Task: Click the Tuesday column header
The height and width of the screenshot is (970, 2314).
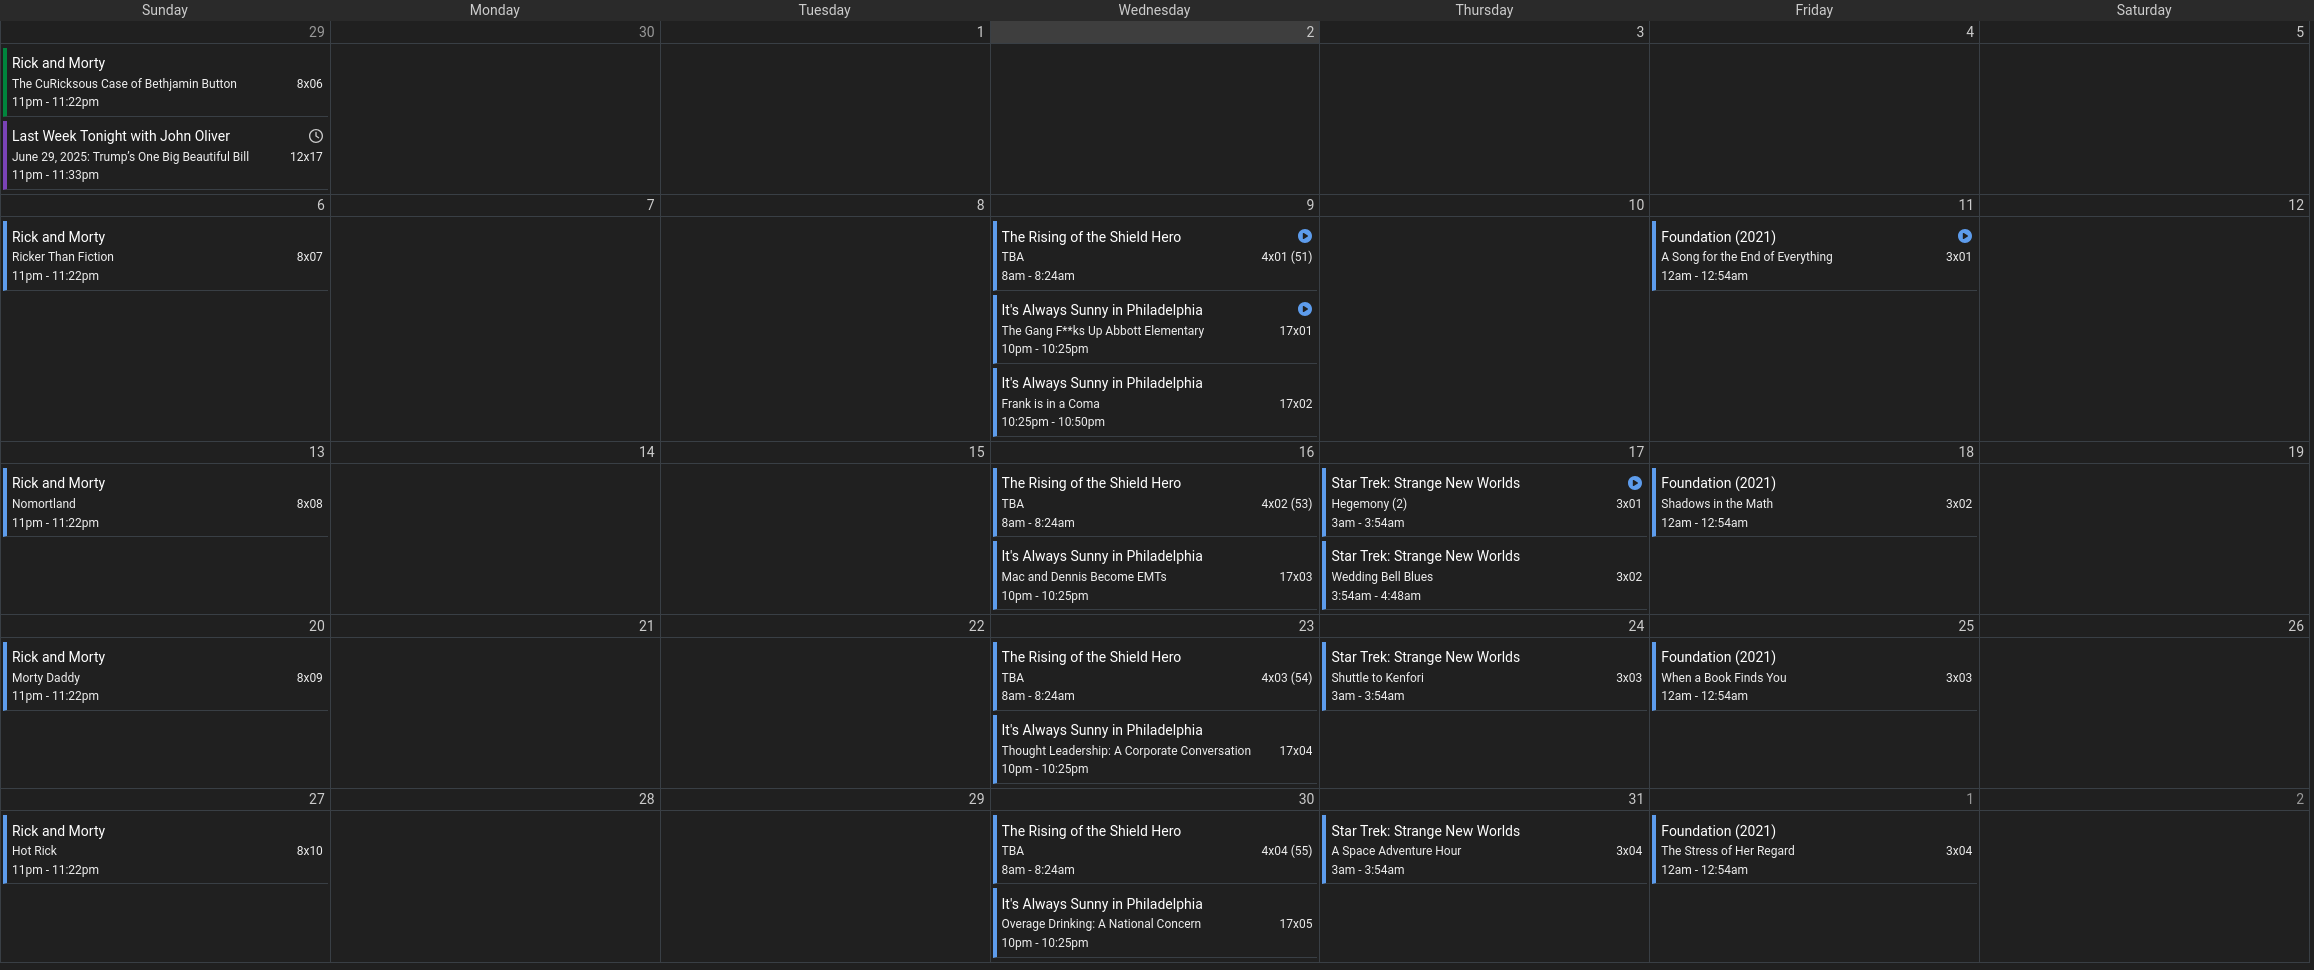Action: pyautogui.click(x=825, y=10)
